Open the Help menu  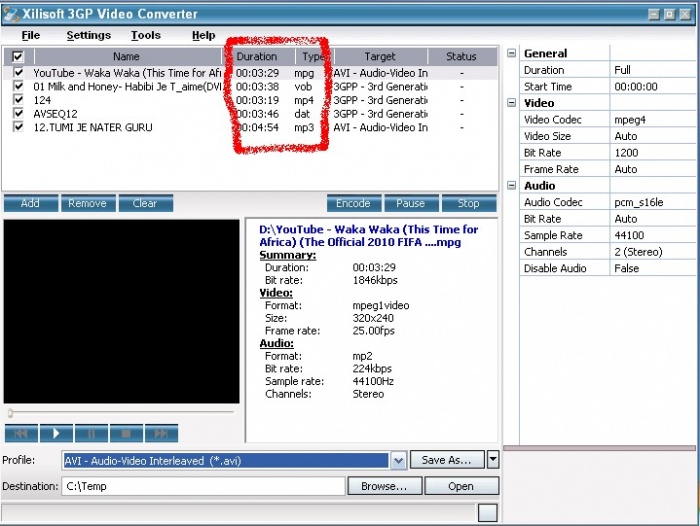204,35
